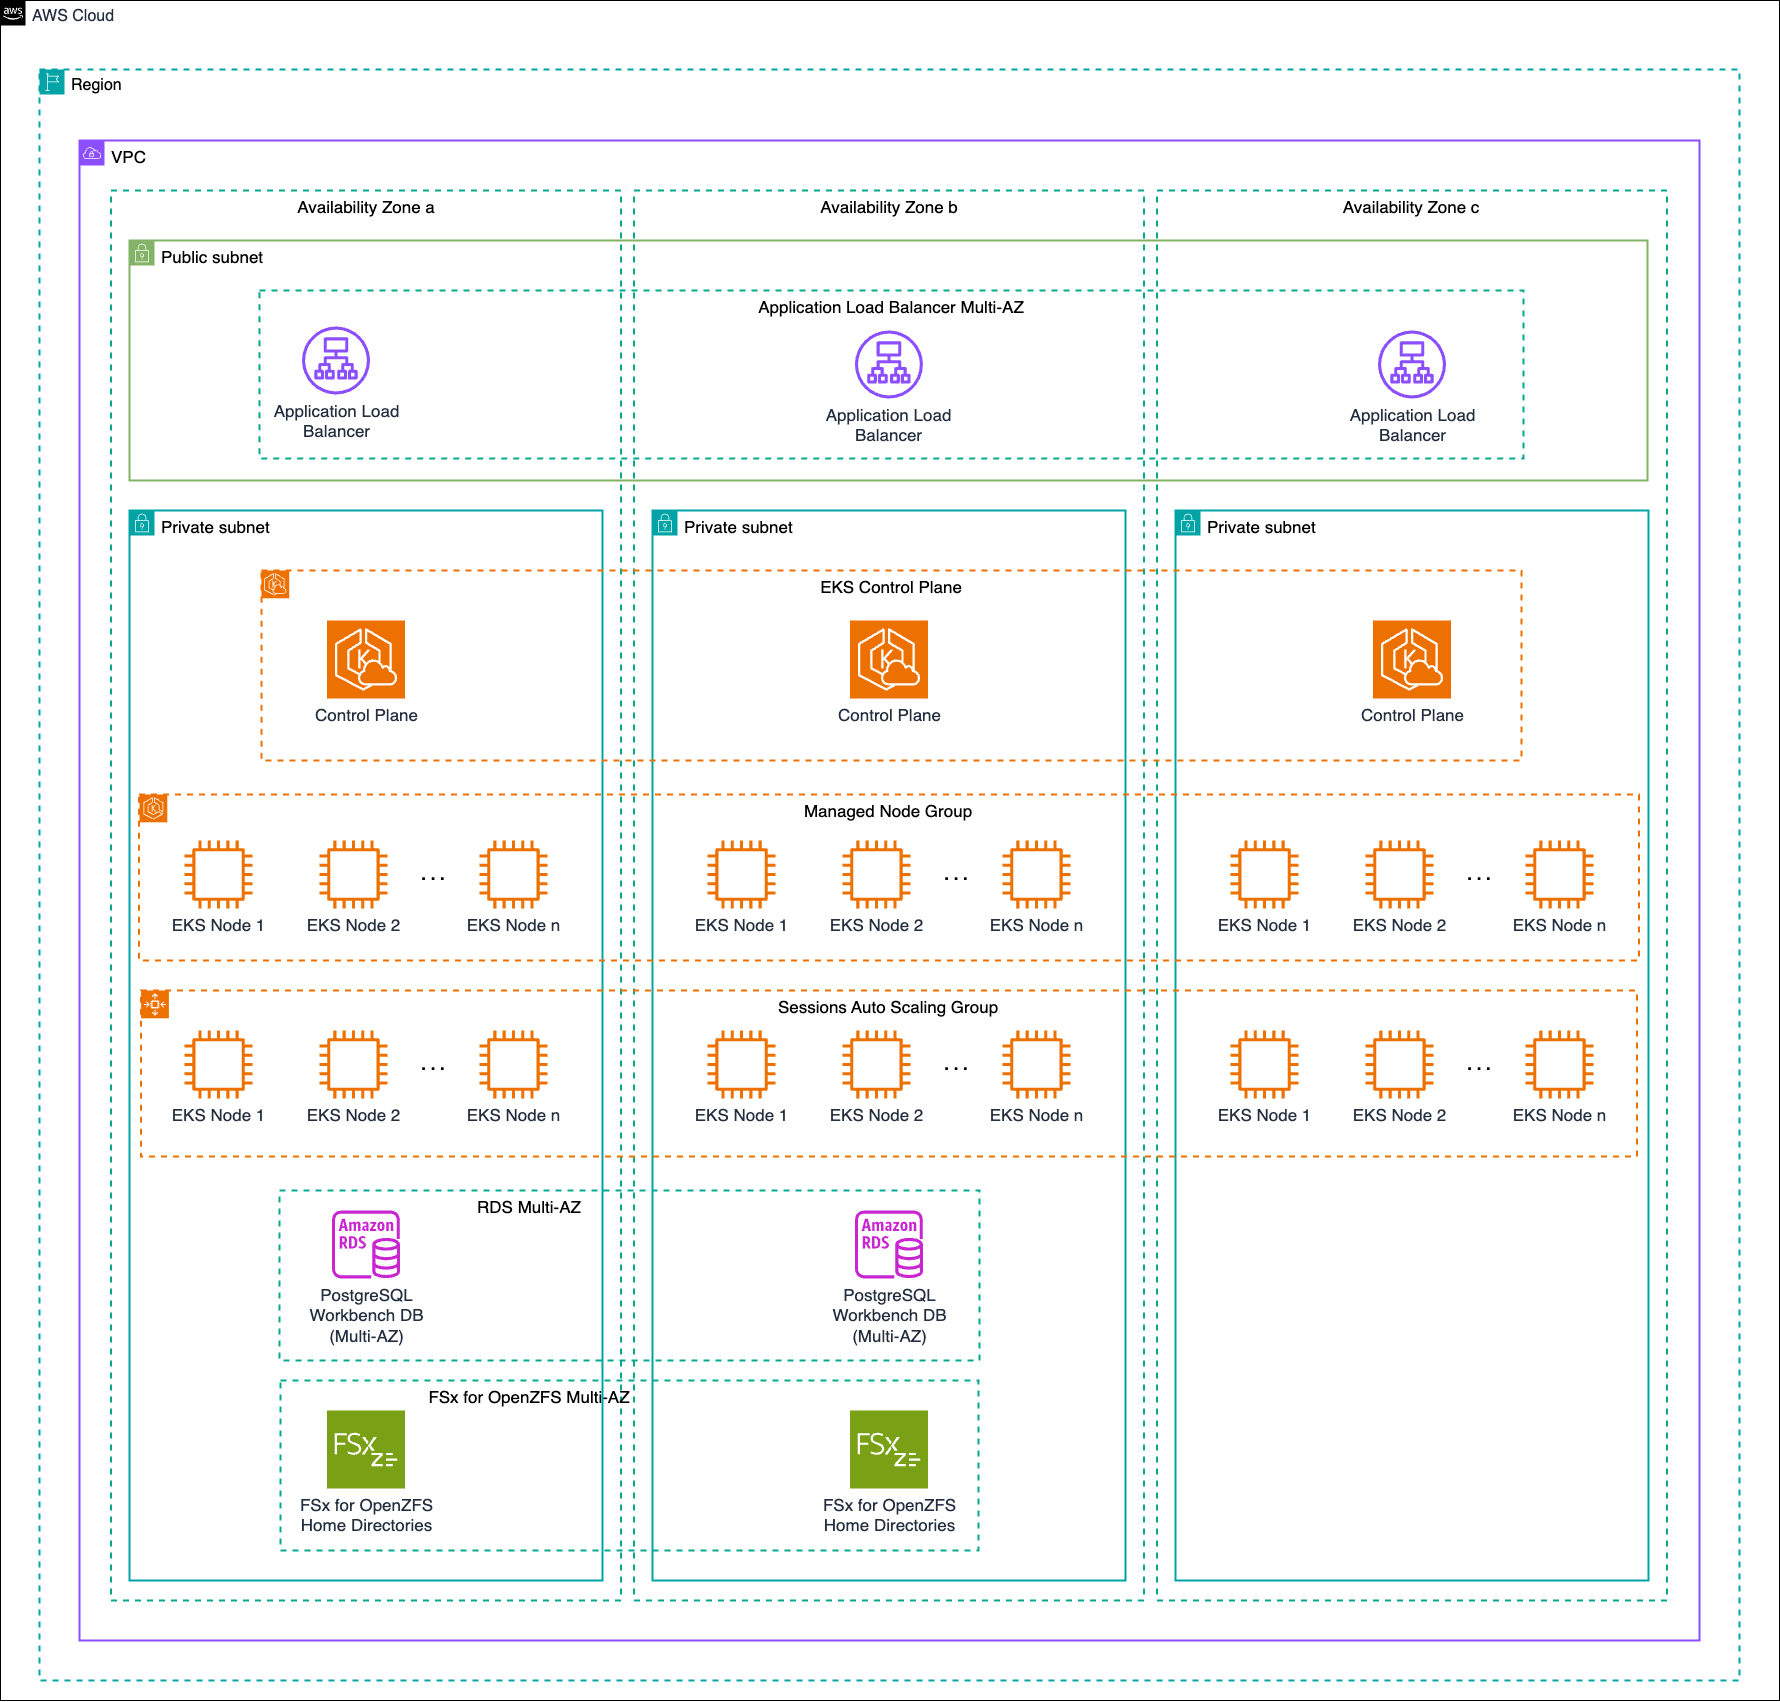Select Control Plane icon in Zone a
Image resolution: width=1780 pixels, height=1702 pixels.
366,659
